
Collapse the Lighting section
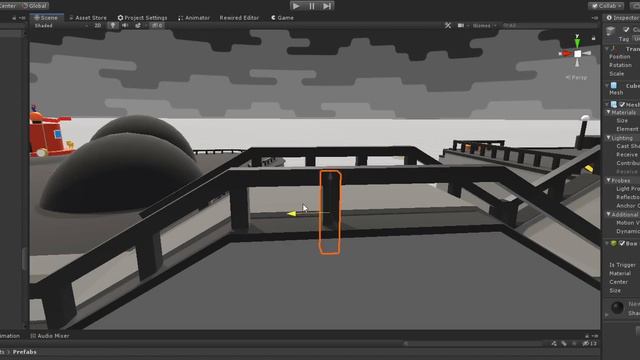click(x=609, y=138)
